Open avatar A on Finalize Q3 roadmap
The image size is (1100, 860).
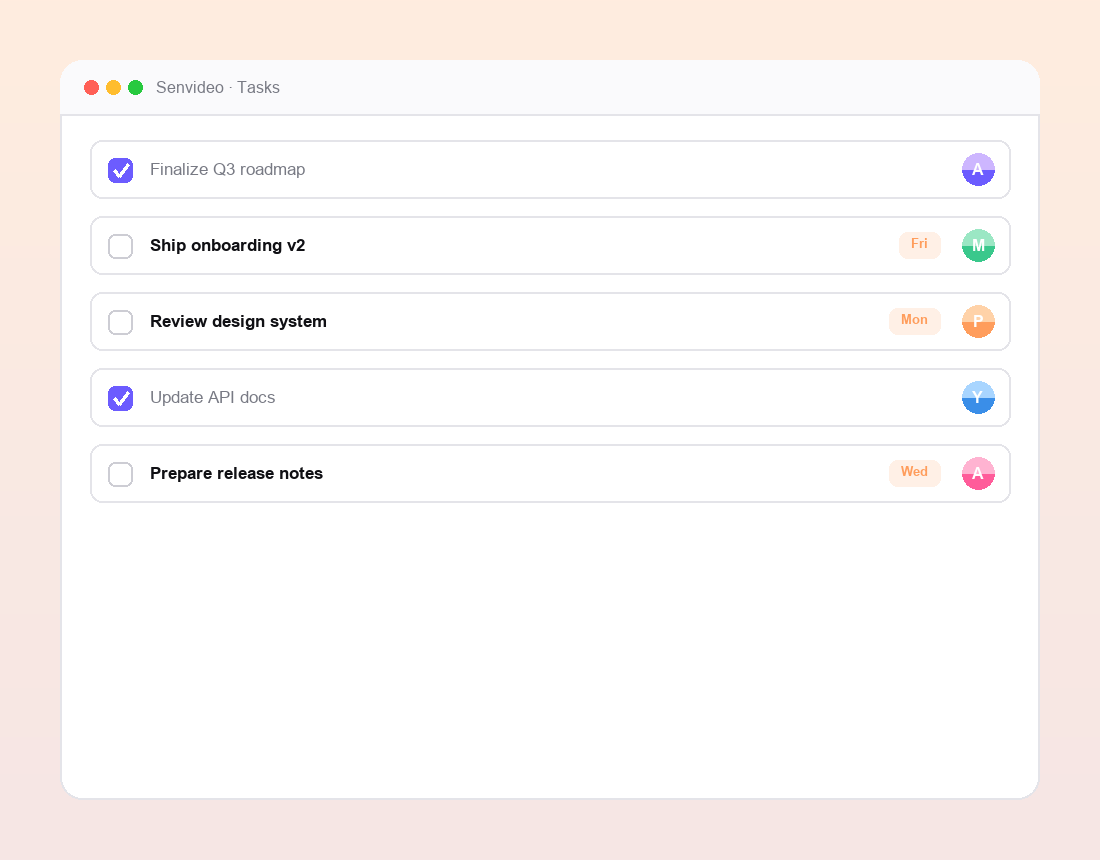click(978, 170)
